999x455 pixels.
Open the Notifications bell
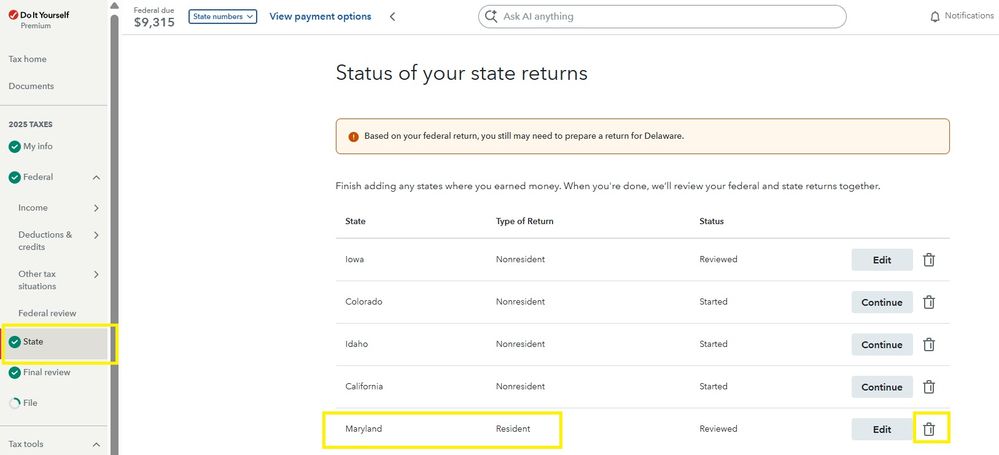935,17
